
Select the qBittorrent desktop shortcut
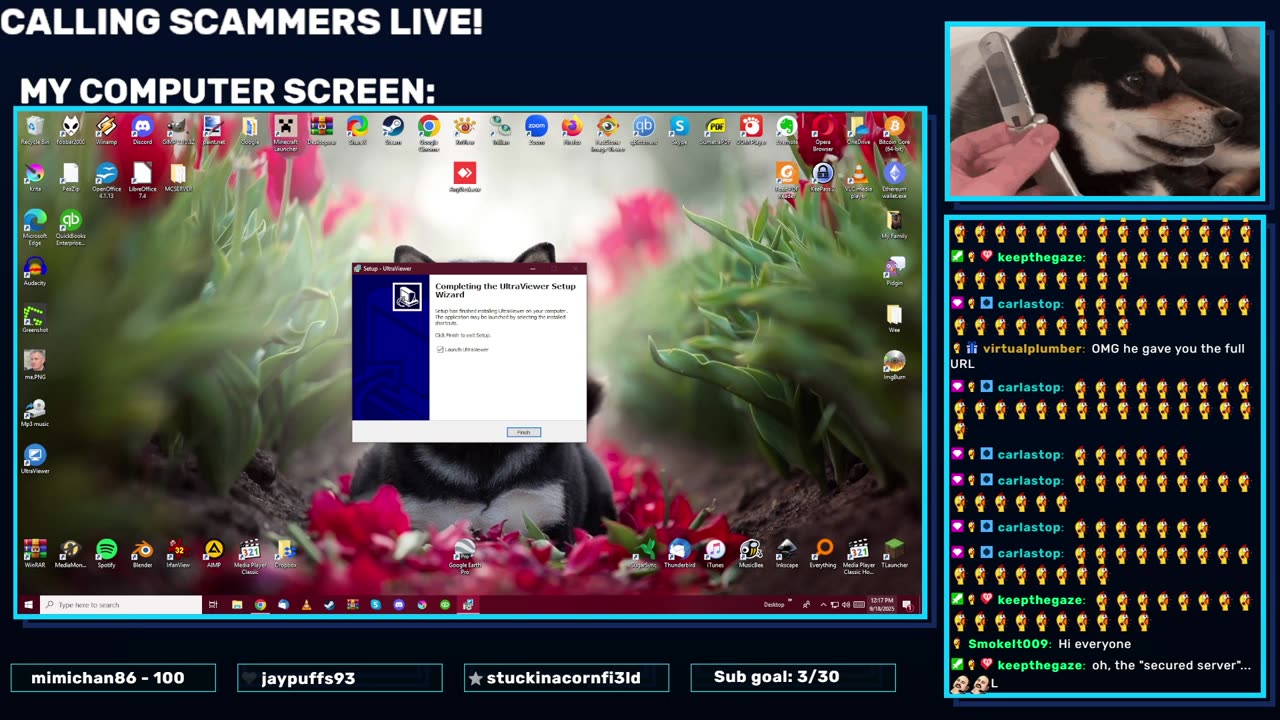[x=644, y=131]
